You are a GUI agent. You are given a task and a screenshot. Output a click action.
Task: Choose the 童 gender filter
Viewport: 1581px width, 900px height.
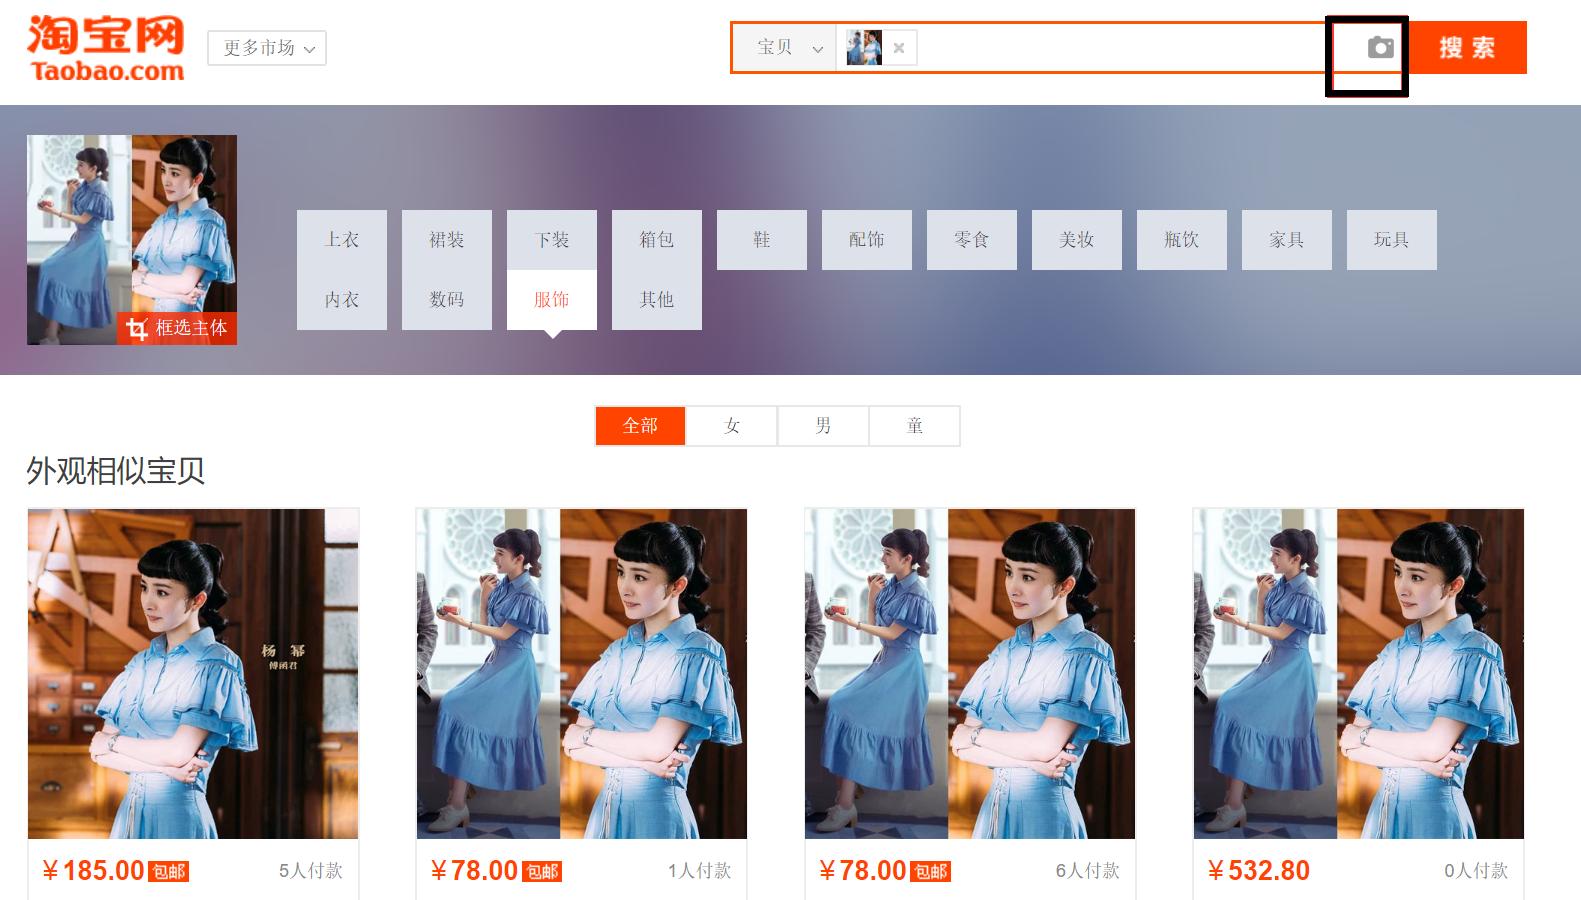pos(915,426)
